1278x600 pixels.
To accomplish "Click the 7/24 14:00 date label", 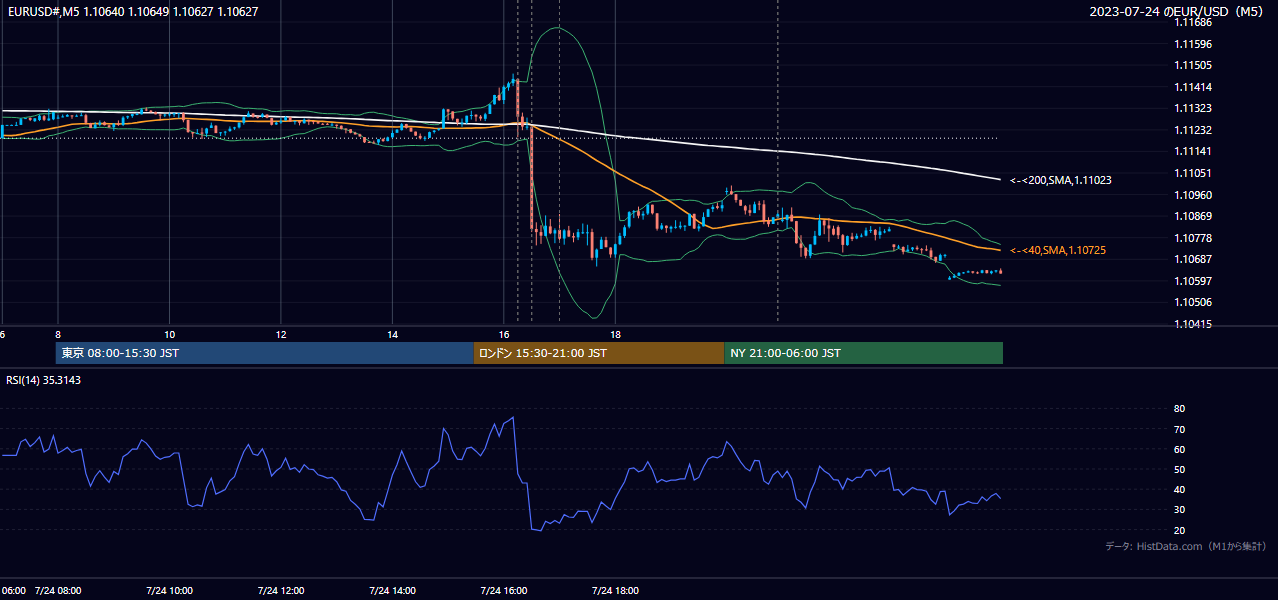I will coord(392,590).
